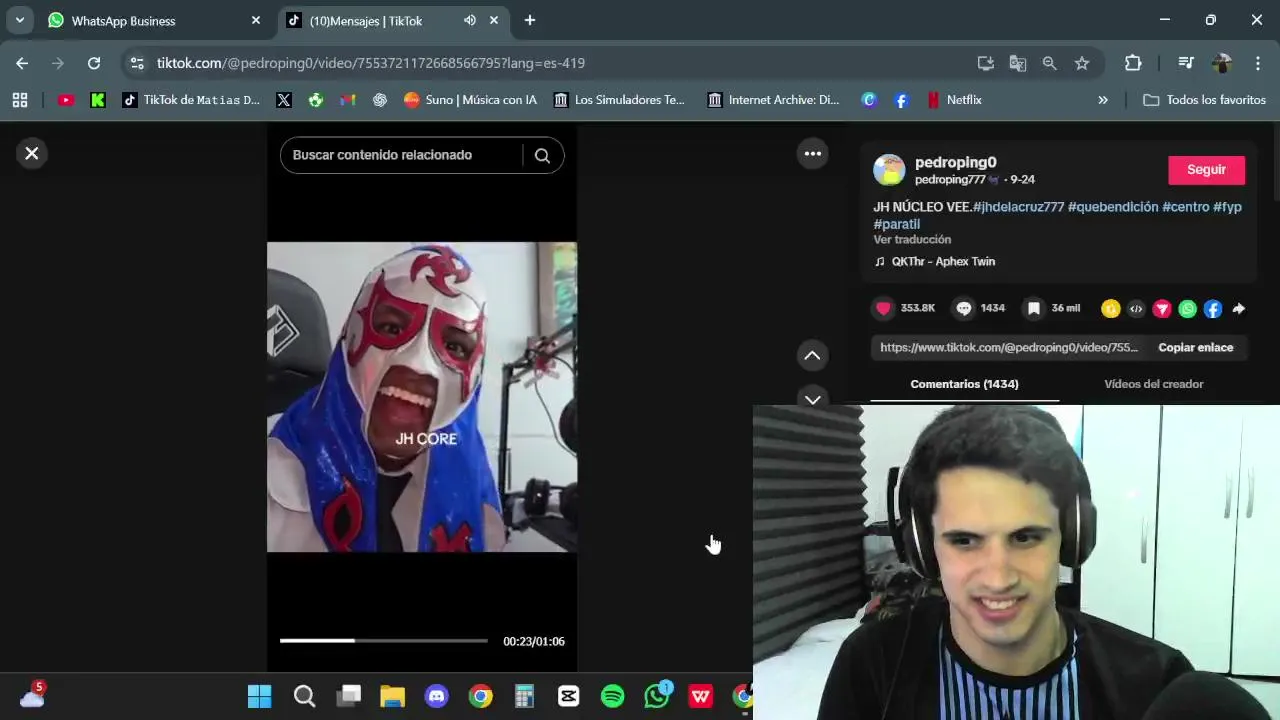View site information icon in address bar
The image size is (1280, 720).
point(137,63)
